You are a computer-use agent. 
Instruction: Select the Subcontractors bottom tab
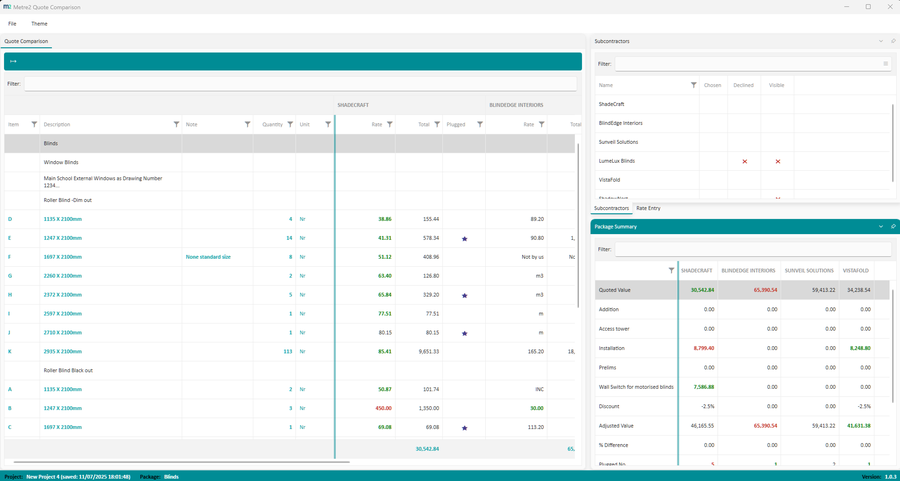(x=611, y=208)
